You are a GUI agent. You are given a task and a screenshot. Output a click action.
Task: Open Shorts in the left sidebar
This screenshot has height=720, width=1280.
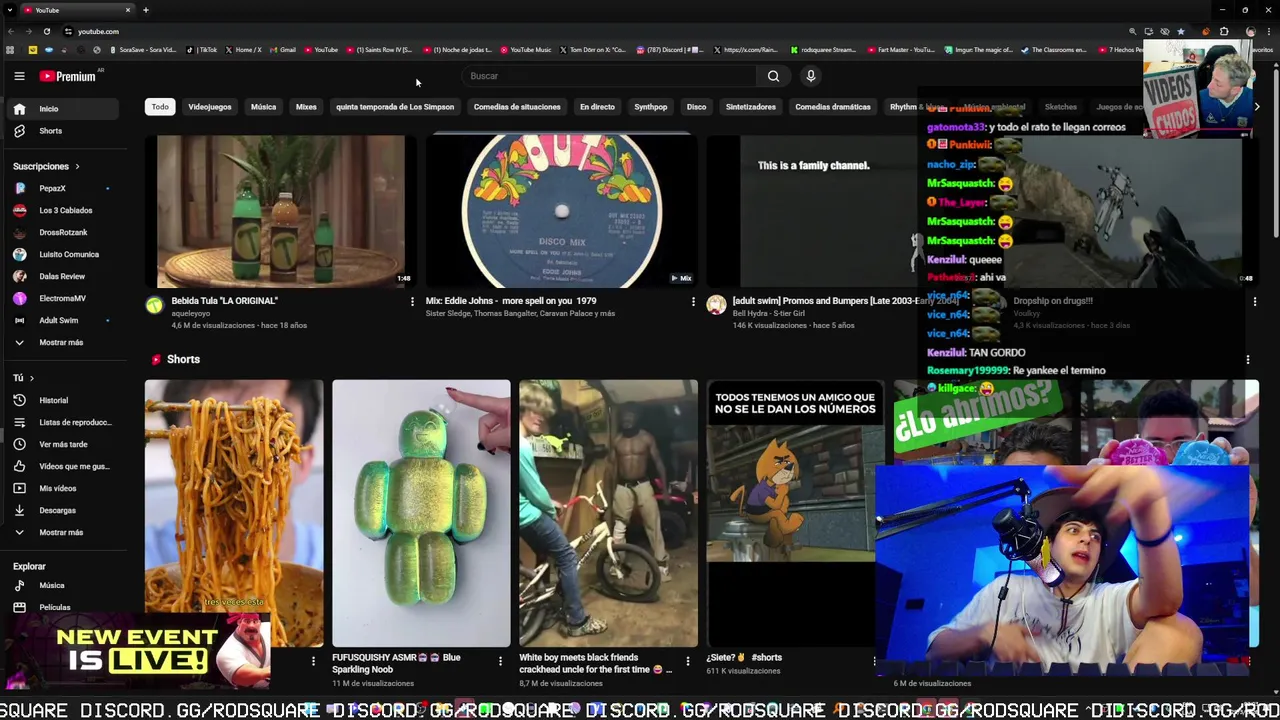tap(64, 131)
